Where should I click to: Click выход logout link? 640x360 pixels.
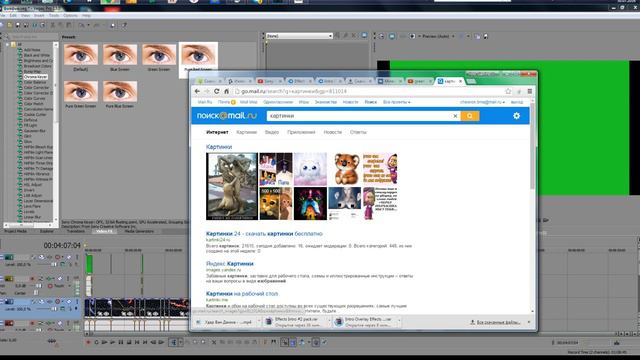pyautogui.click(x=517, y=102)
